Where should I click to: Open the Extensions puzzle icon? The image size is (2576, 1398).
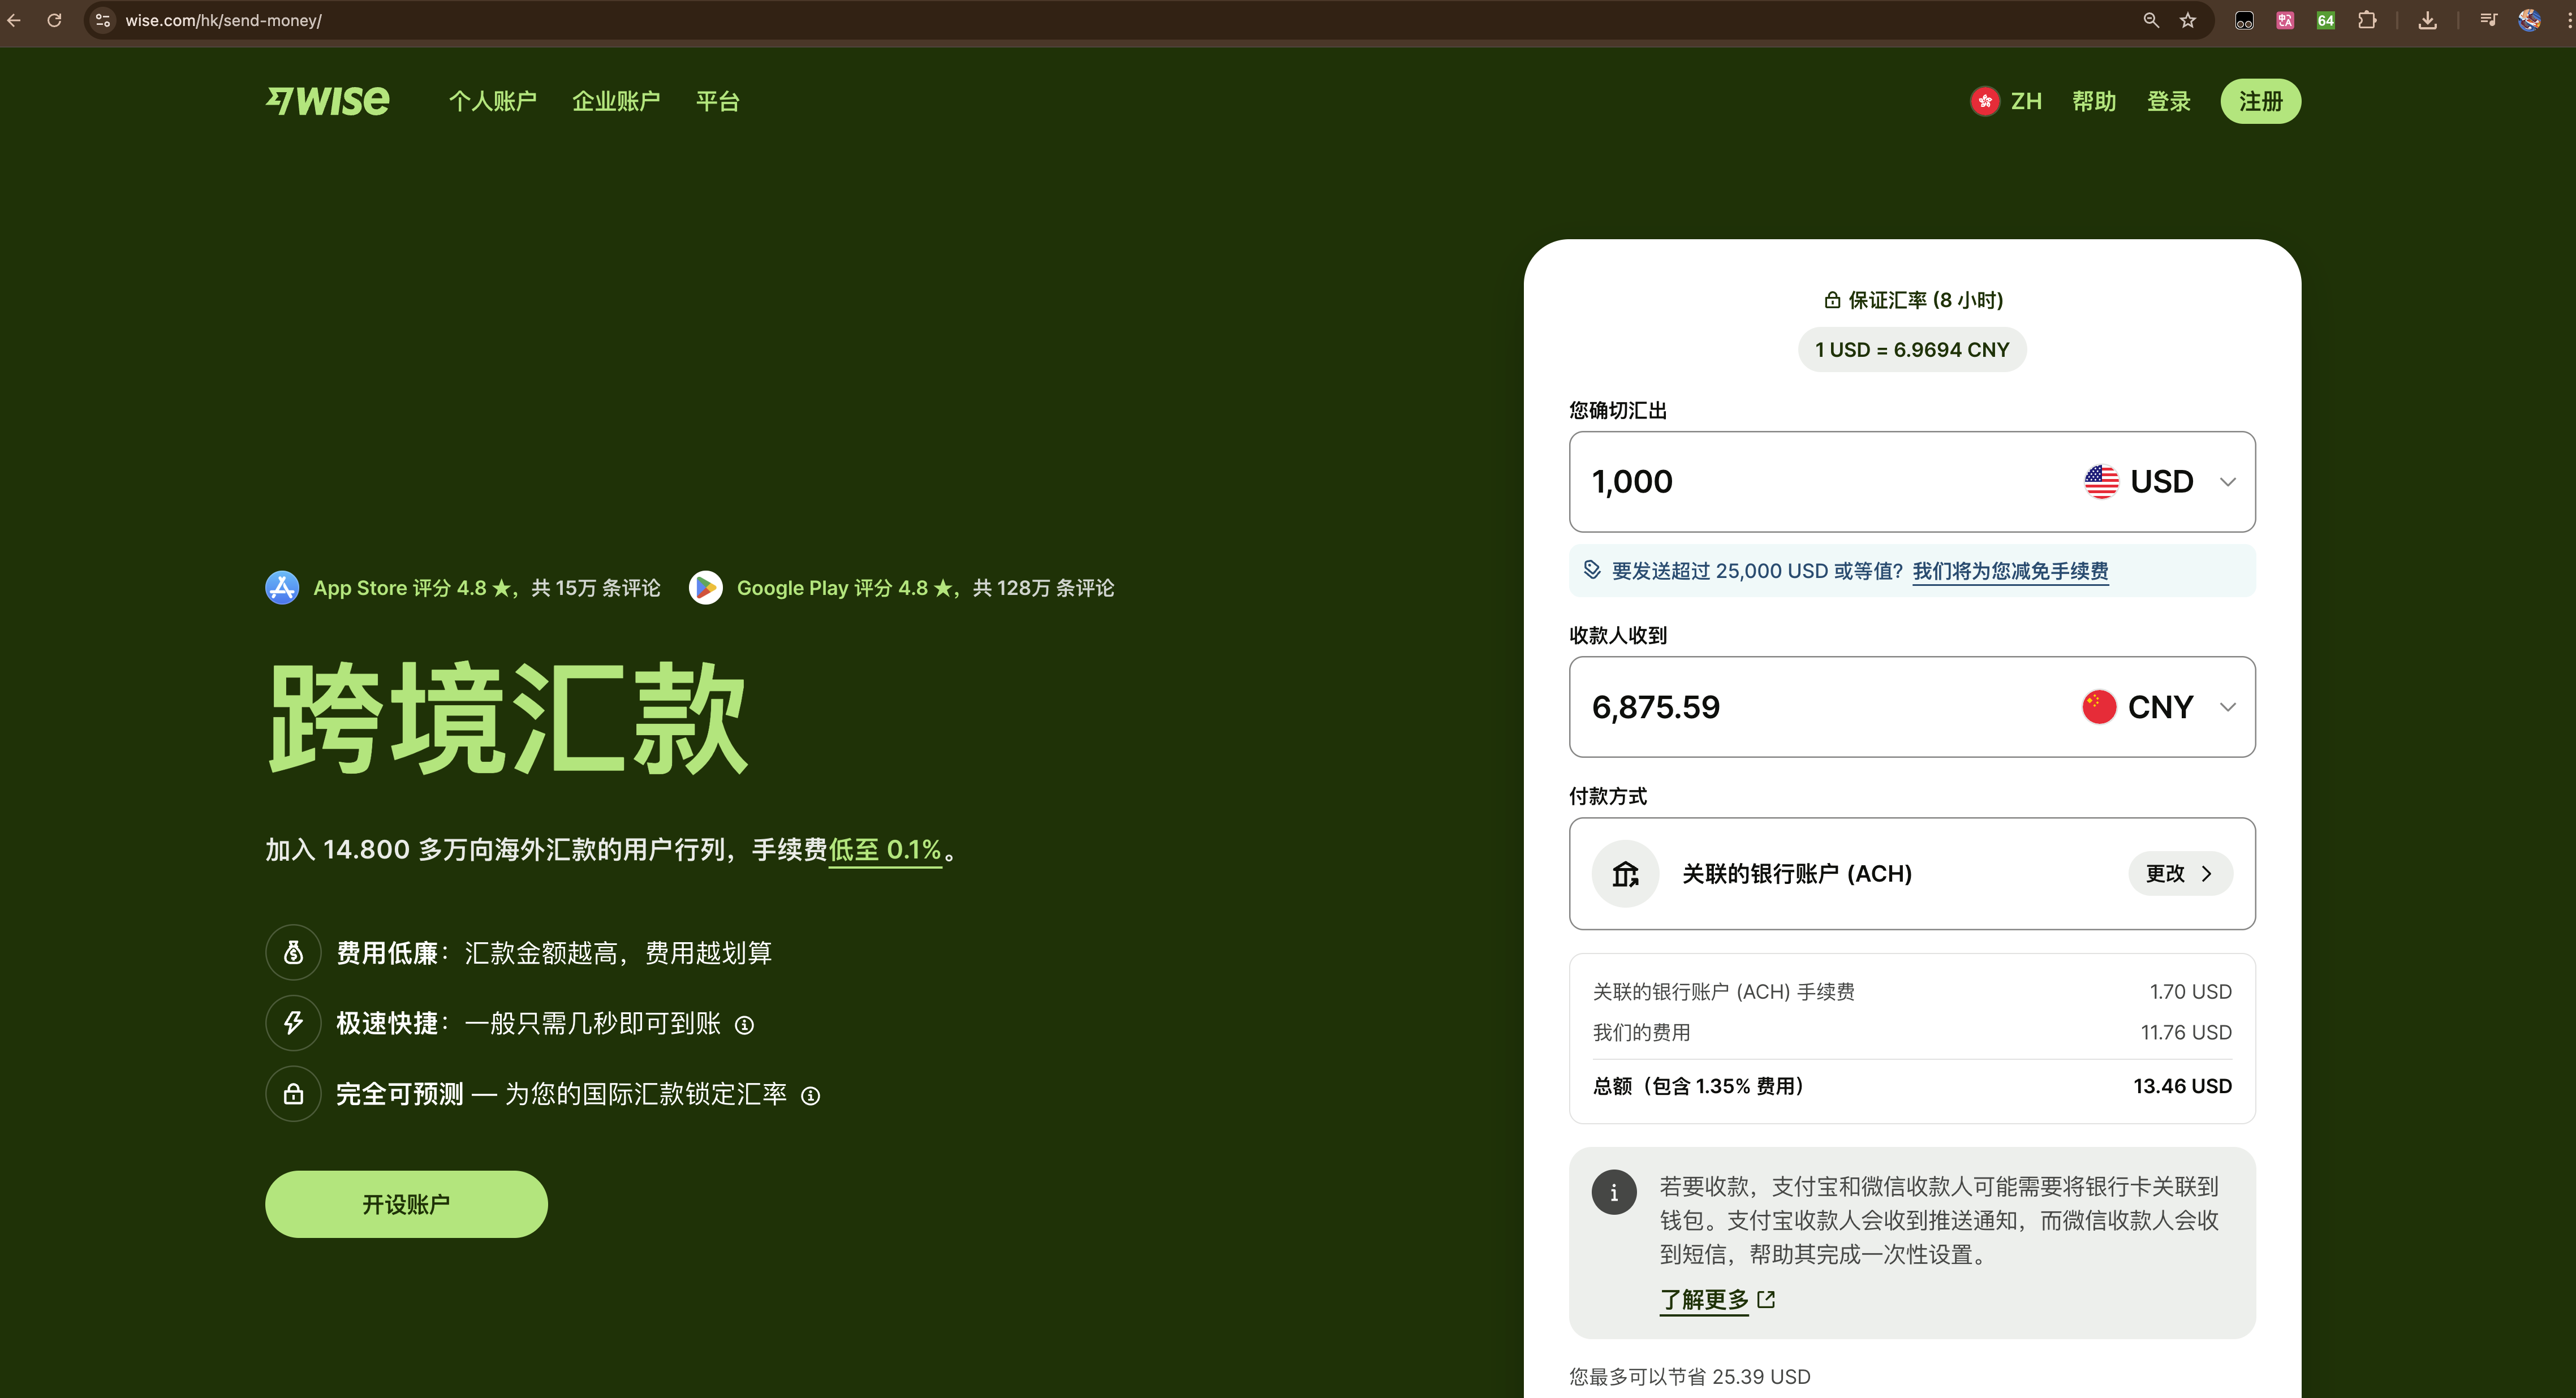point(2367,20)
